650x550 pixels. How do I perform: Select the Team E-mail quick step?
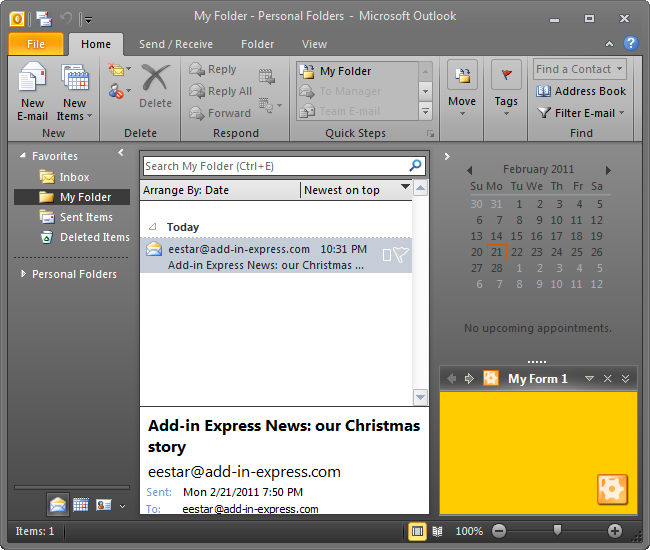click(x=357, y=111)
